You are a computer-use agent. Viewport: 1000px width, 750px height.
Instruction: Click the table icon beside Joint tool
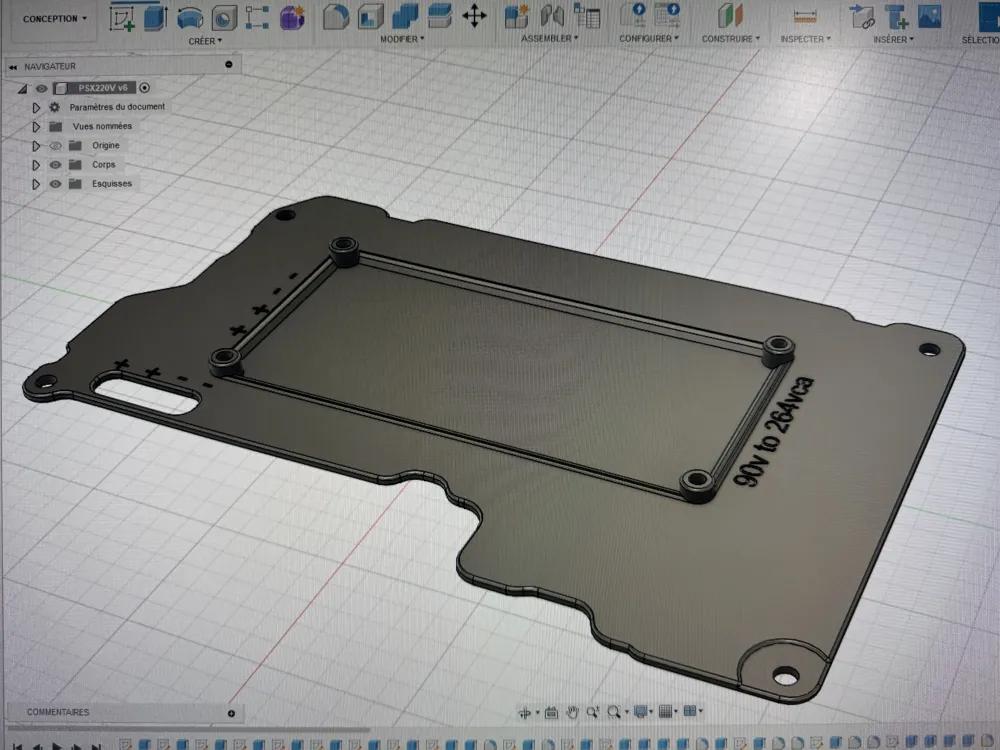tap(587, 15)
